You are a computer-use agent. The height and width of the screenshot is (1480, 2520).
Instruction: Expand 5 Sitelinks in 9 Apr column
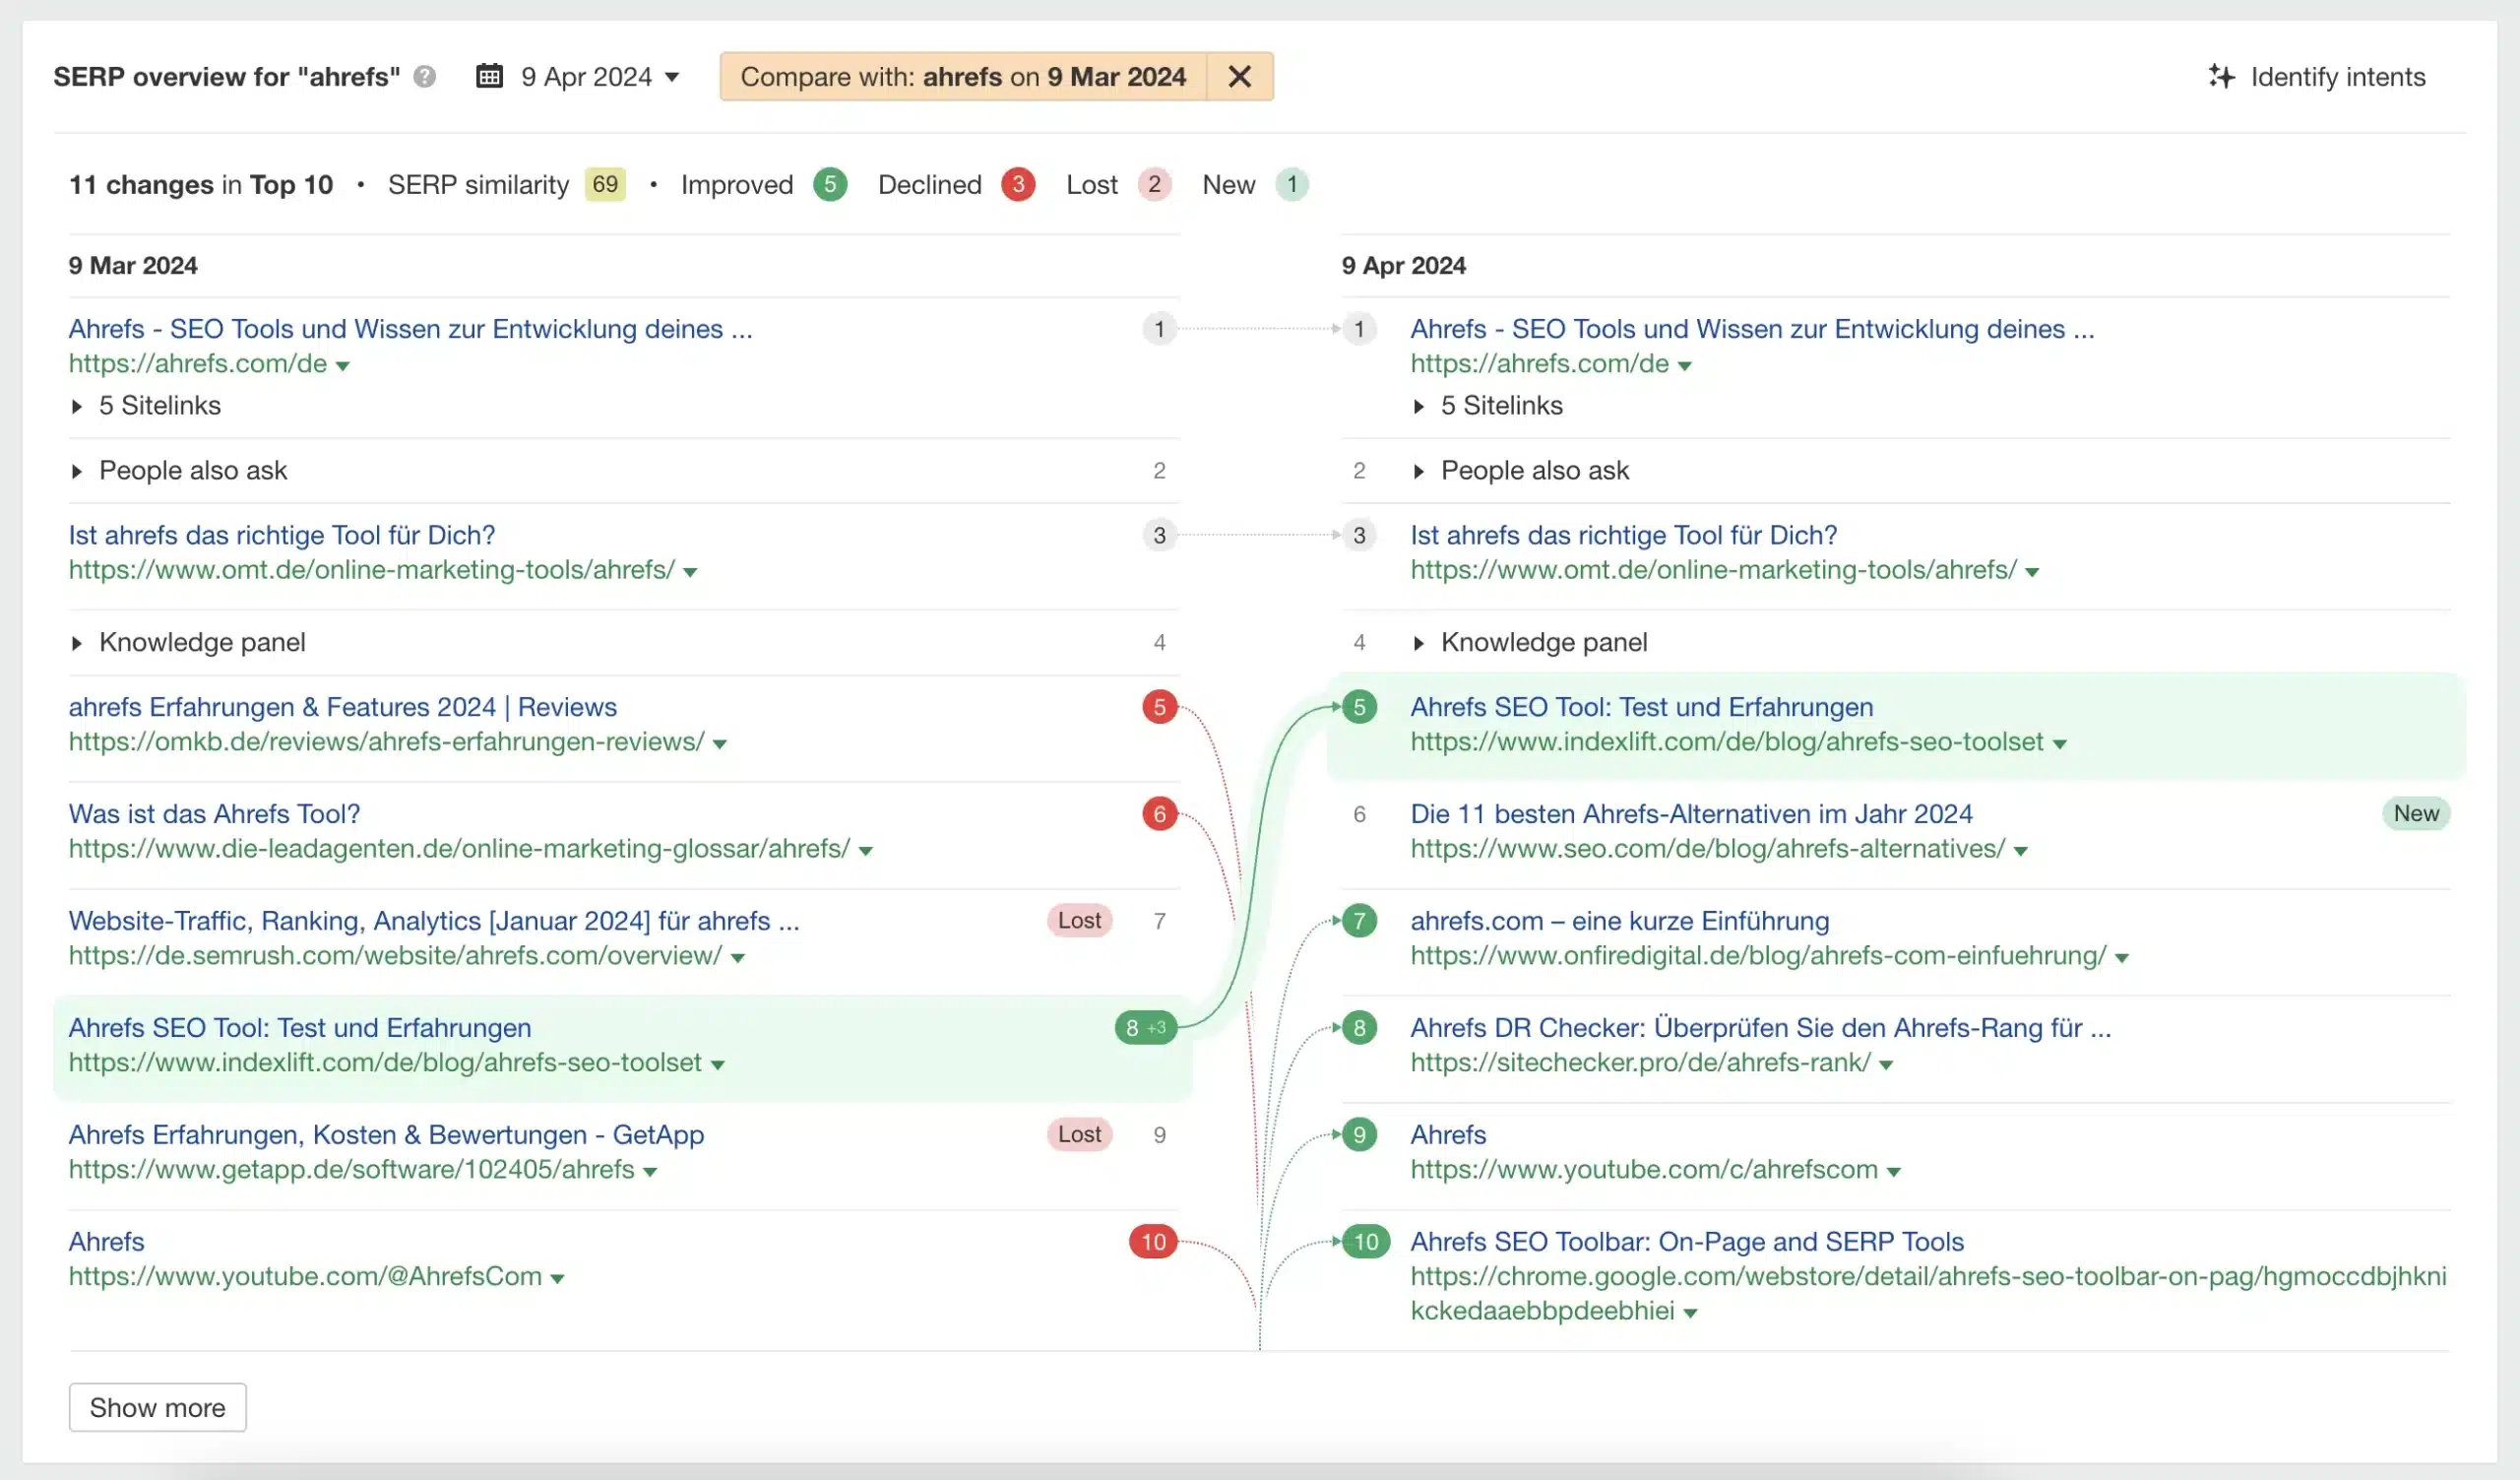click(1488, 405)
